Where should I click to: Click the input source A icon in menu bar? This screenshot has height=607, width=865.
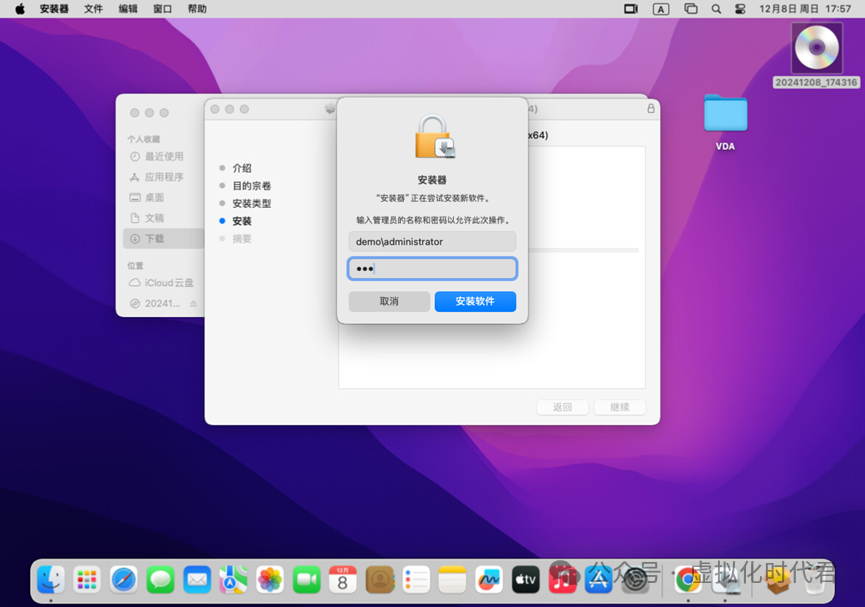(x=661, y=9)
